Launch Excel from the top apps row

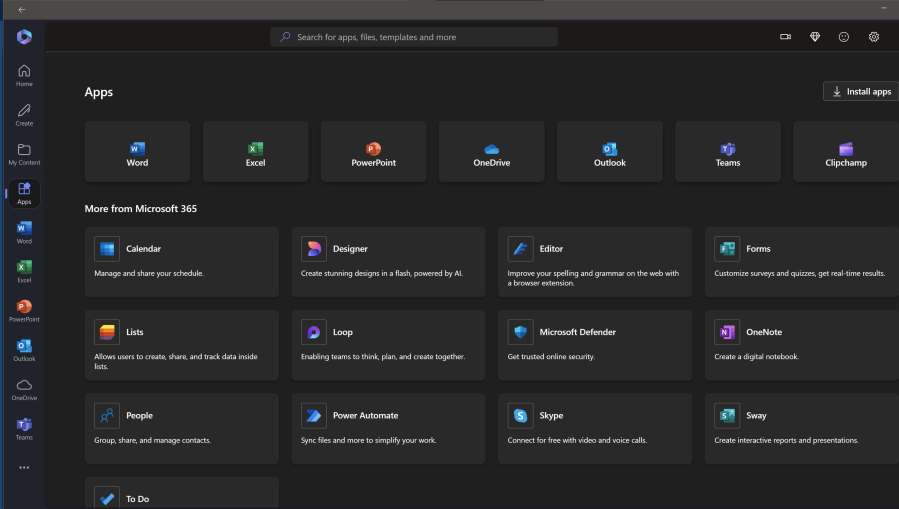pyautogui.click(x=255, y=152)
